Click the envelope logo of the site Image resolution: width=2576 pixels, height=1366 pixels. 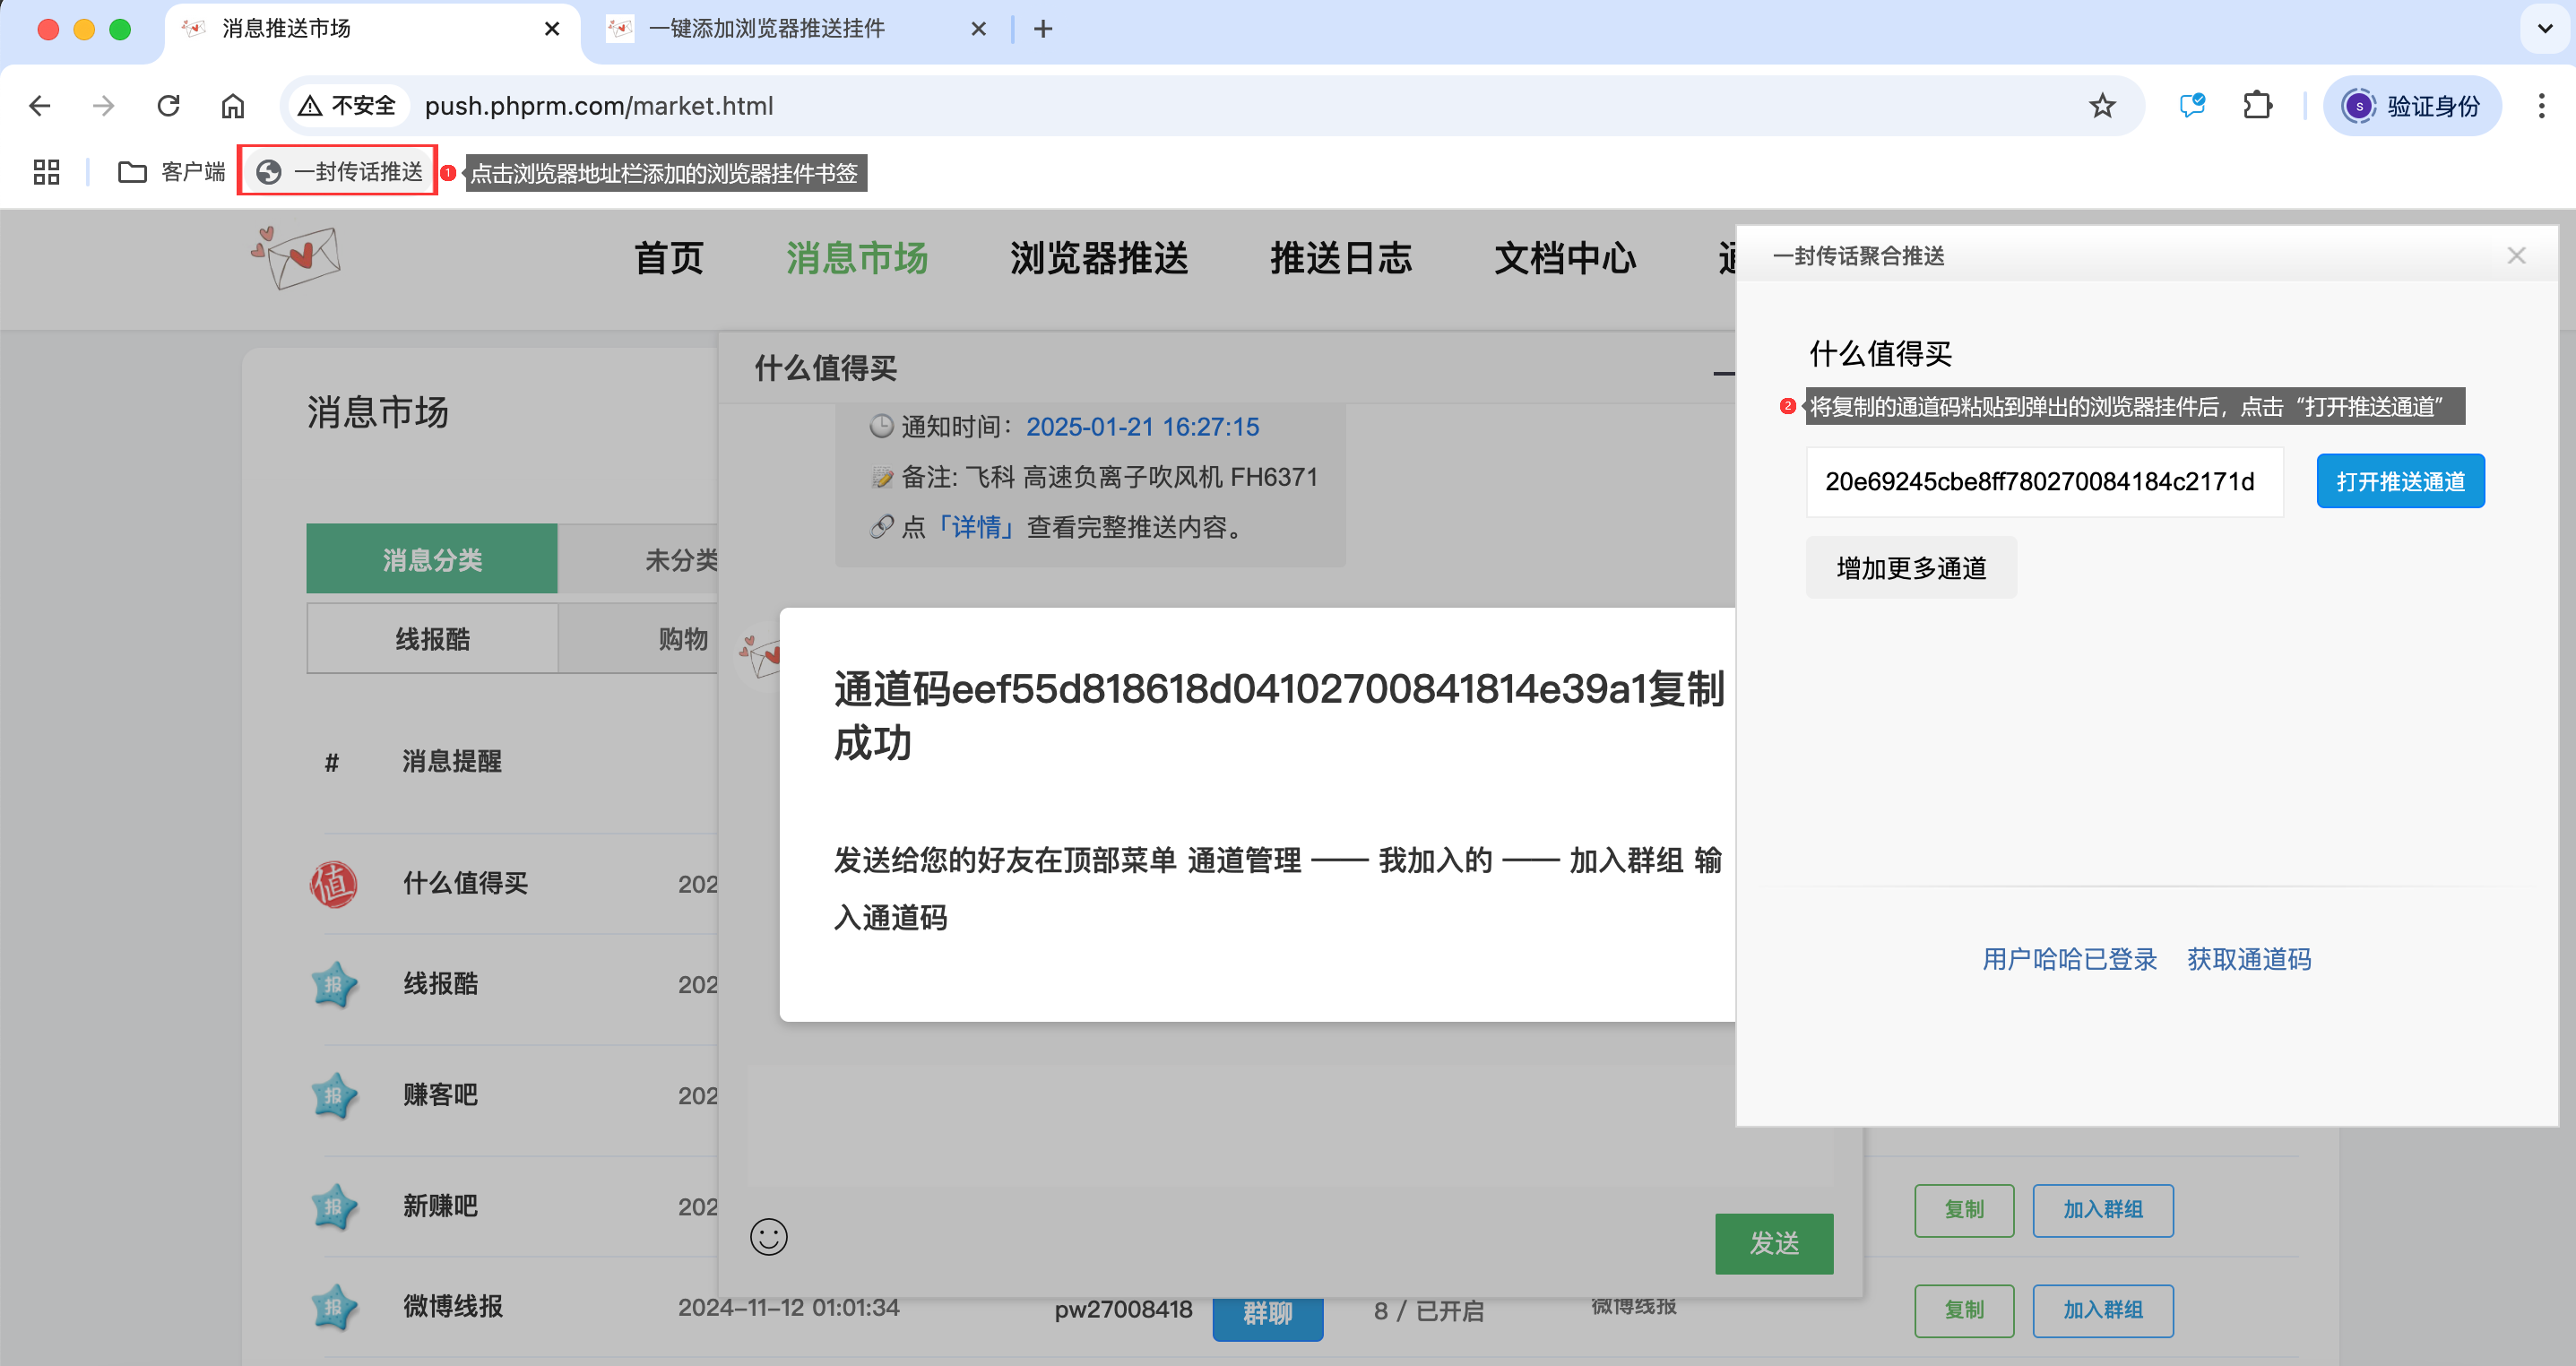tap(296, 258)
